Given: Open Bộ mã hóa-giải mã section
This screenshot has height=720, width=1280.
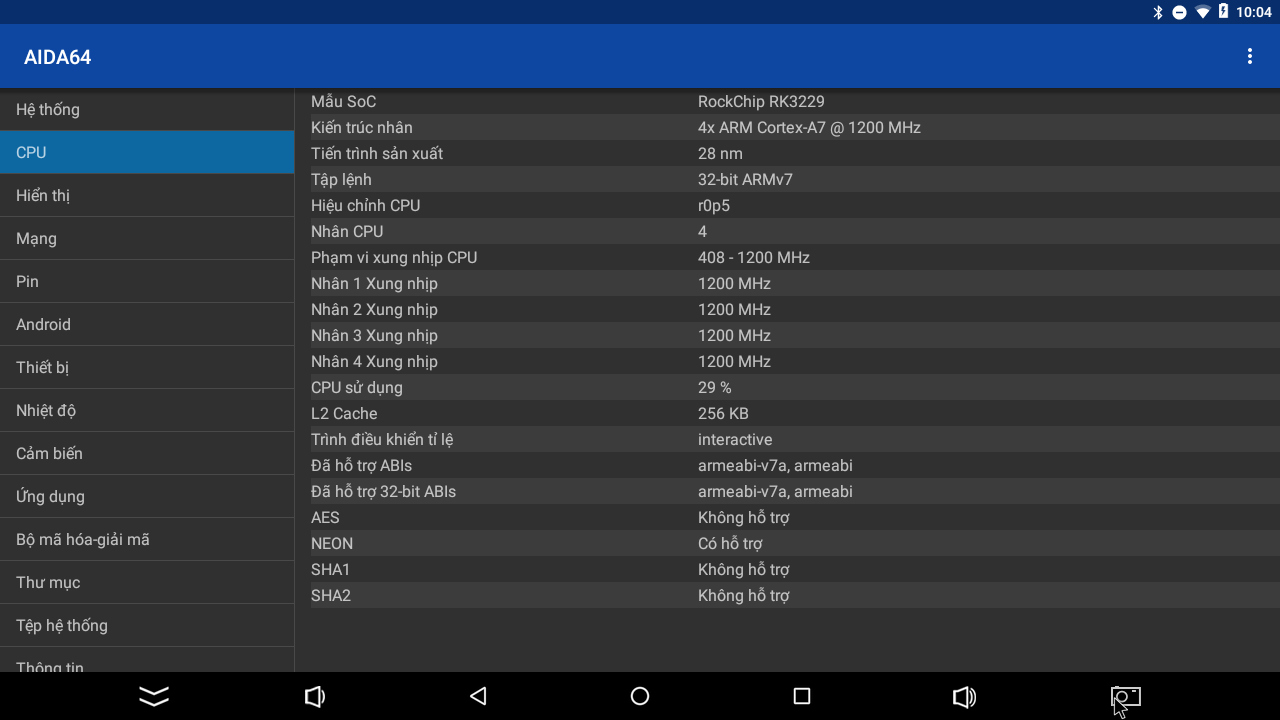Looking at the screenshot, I should pyautogui.click(x=147, y=540).
